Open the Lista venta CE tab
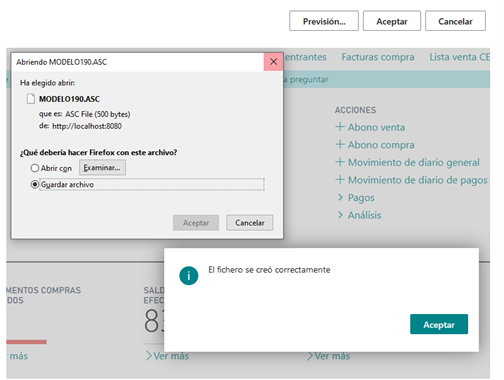This screenshot has height=380, width=504. pyautogui.click(x=459, y=57)
